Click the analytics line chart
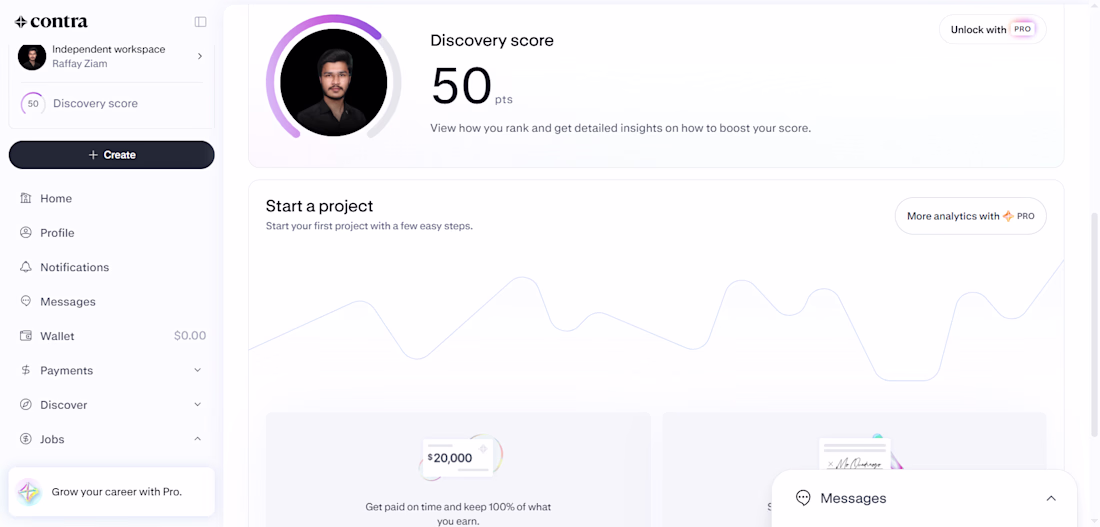The width and height of the screenshot is (1100, 527). click(656, 319)
